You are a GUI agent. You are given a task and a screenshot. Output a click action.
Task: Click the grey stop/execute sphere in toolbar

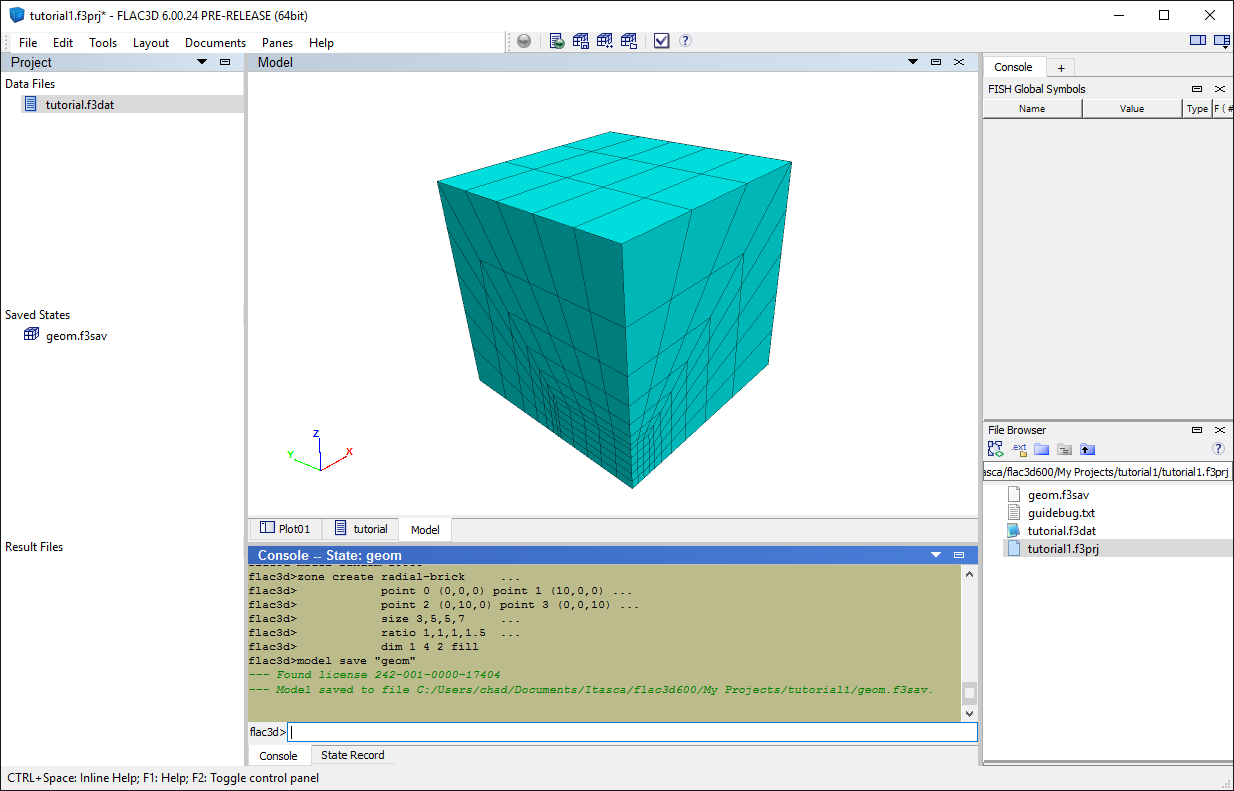coord(524,41)
